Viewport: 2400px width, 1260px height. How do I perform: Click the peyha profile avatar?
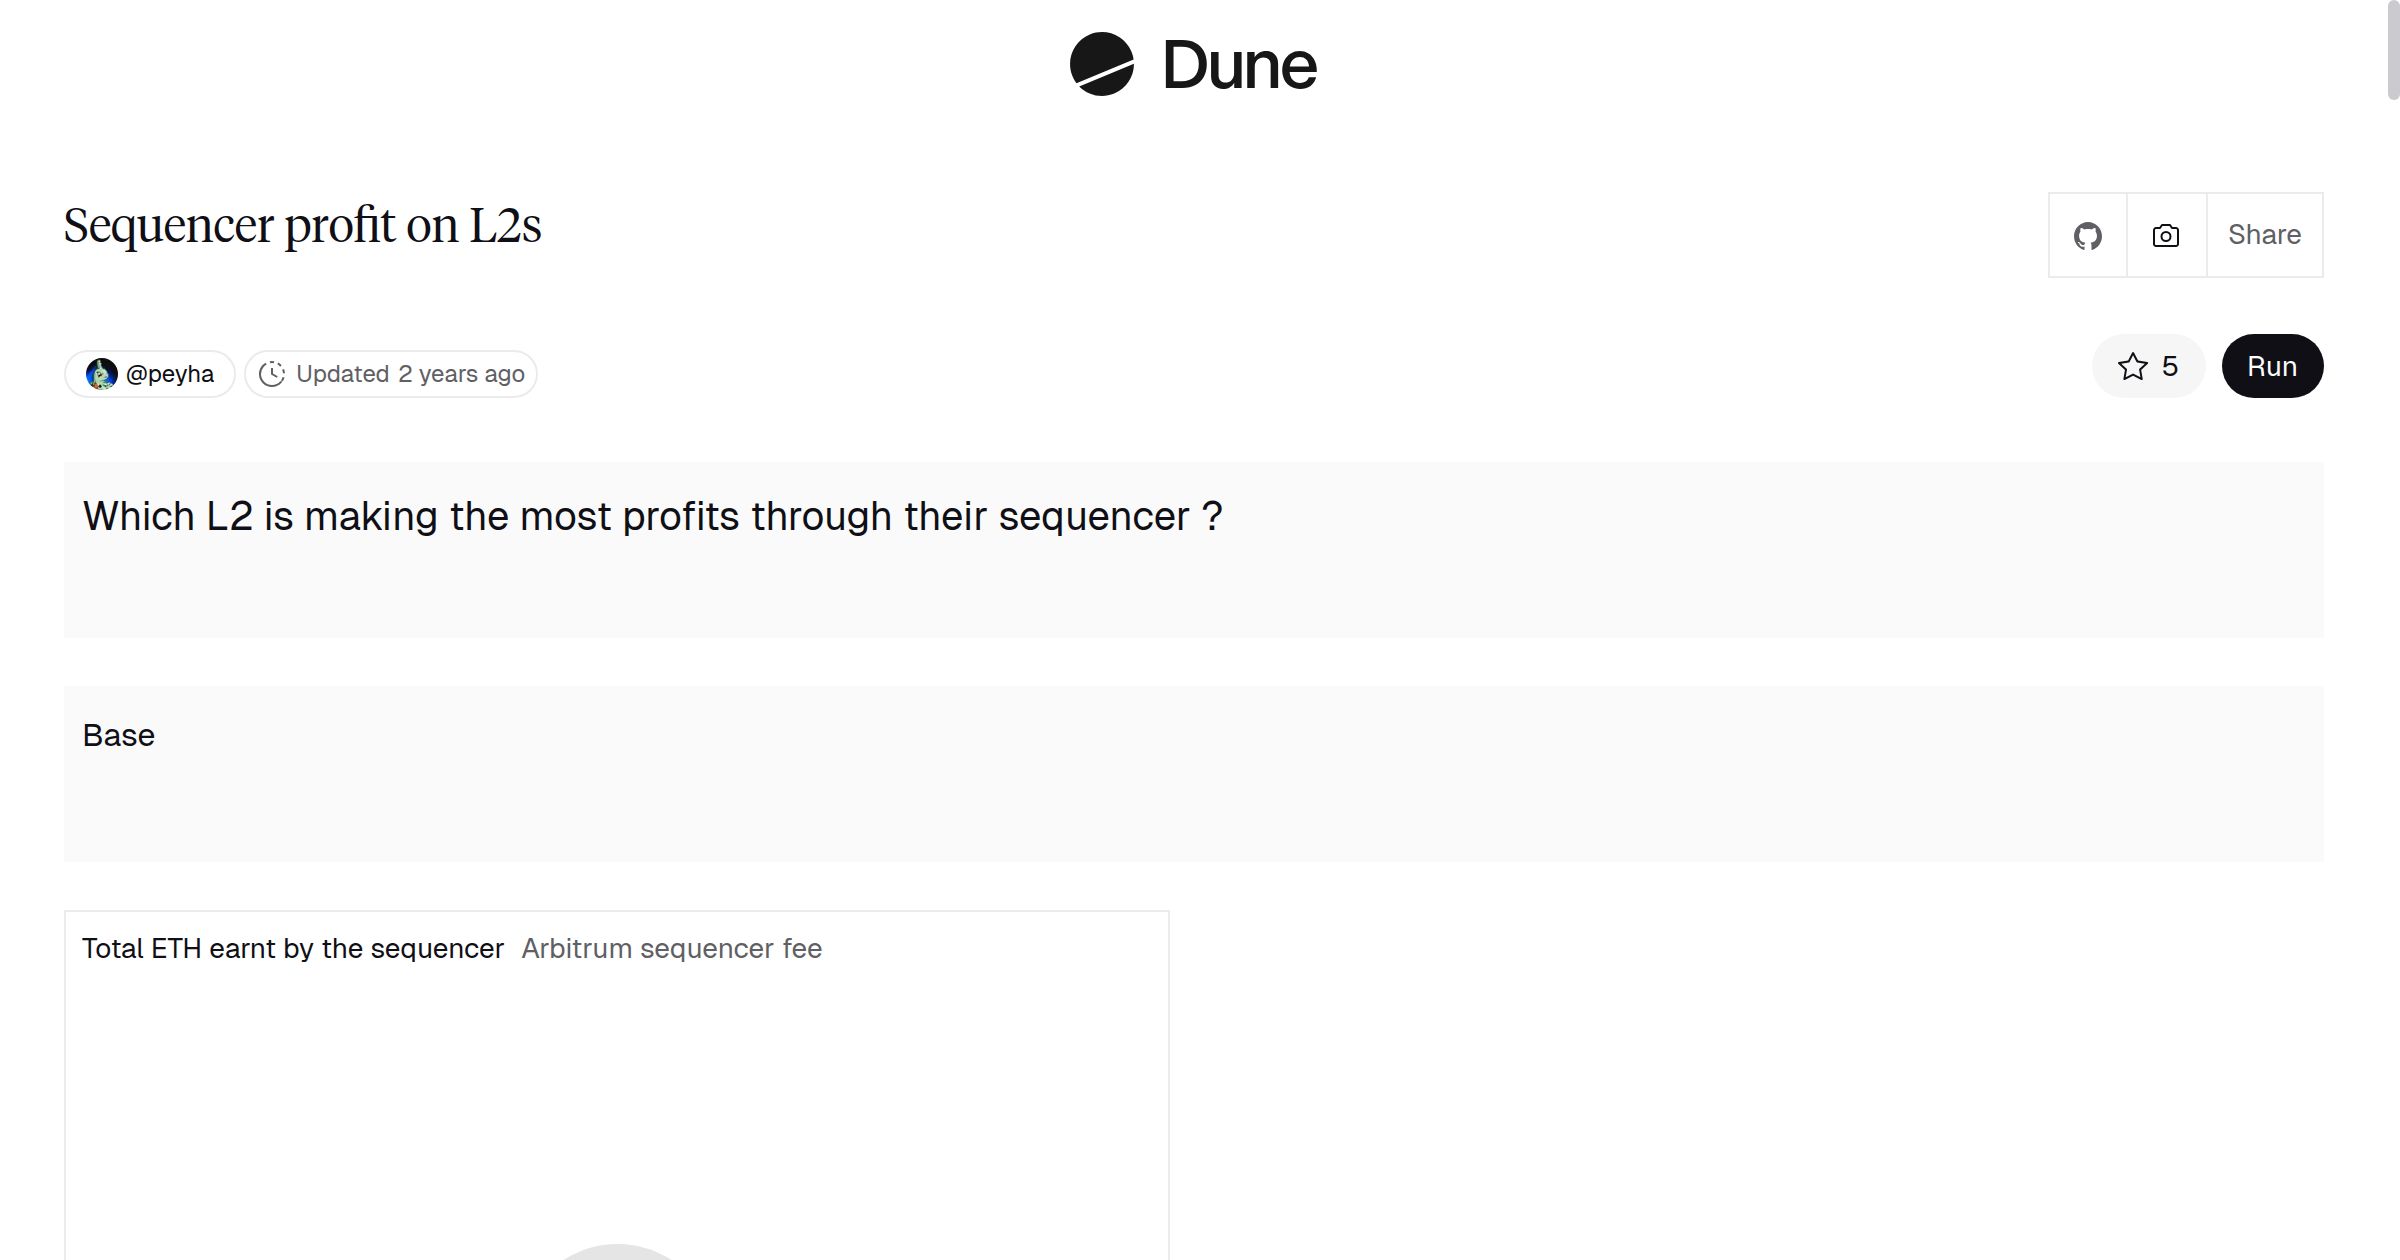[101, 374]
